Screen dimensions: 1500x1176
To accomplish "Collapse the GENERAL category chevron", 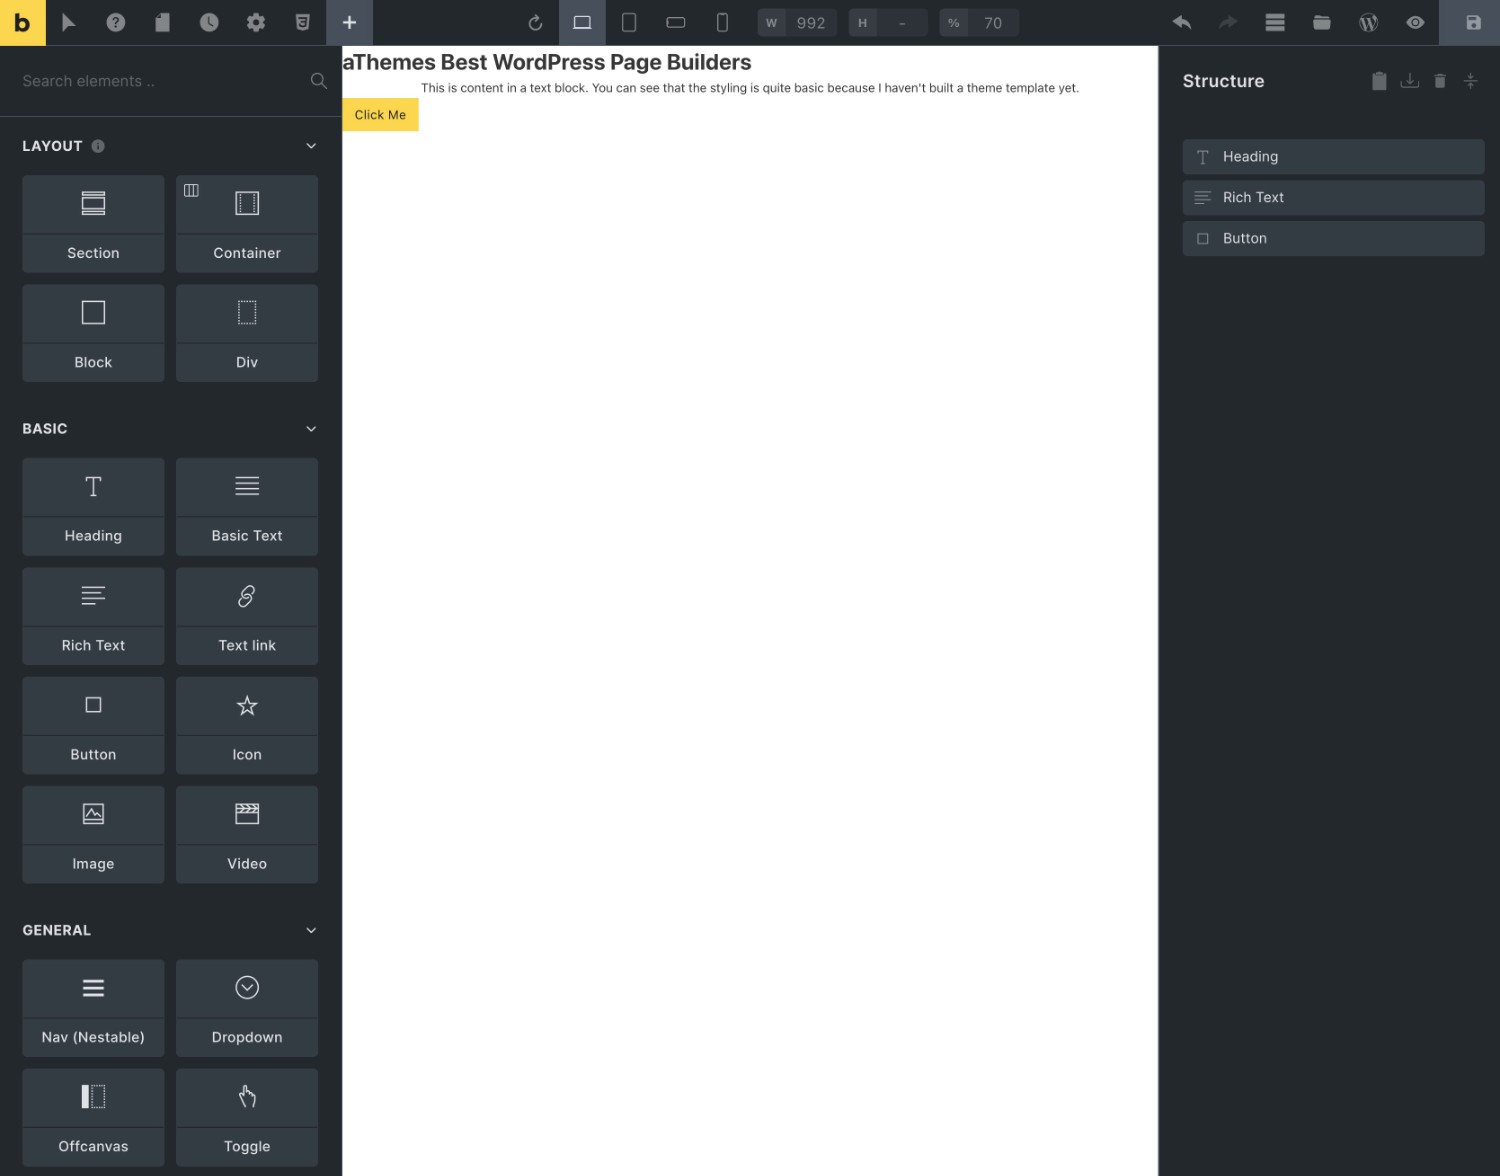I will pyautogui.click(x=311, y=930).
